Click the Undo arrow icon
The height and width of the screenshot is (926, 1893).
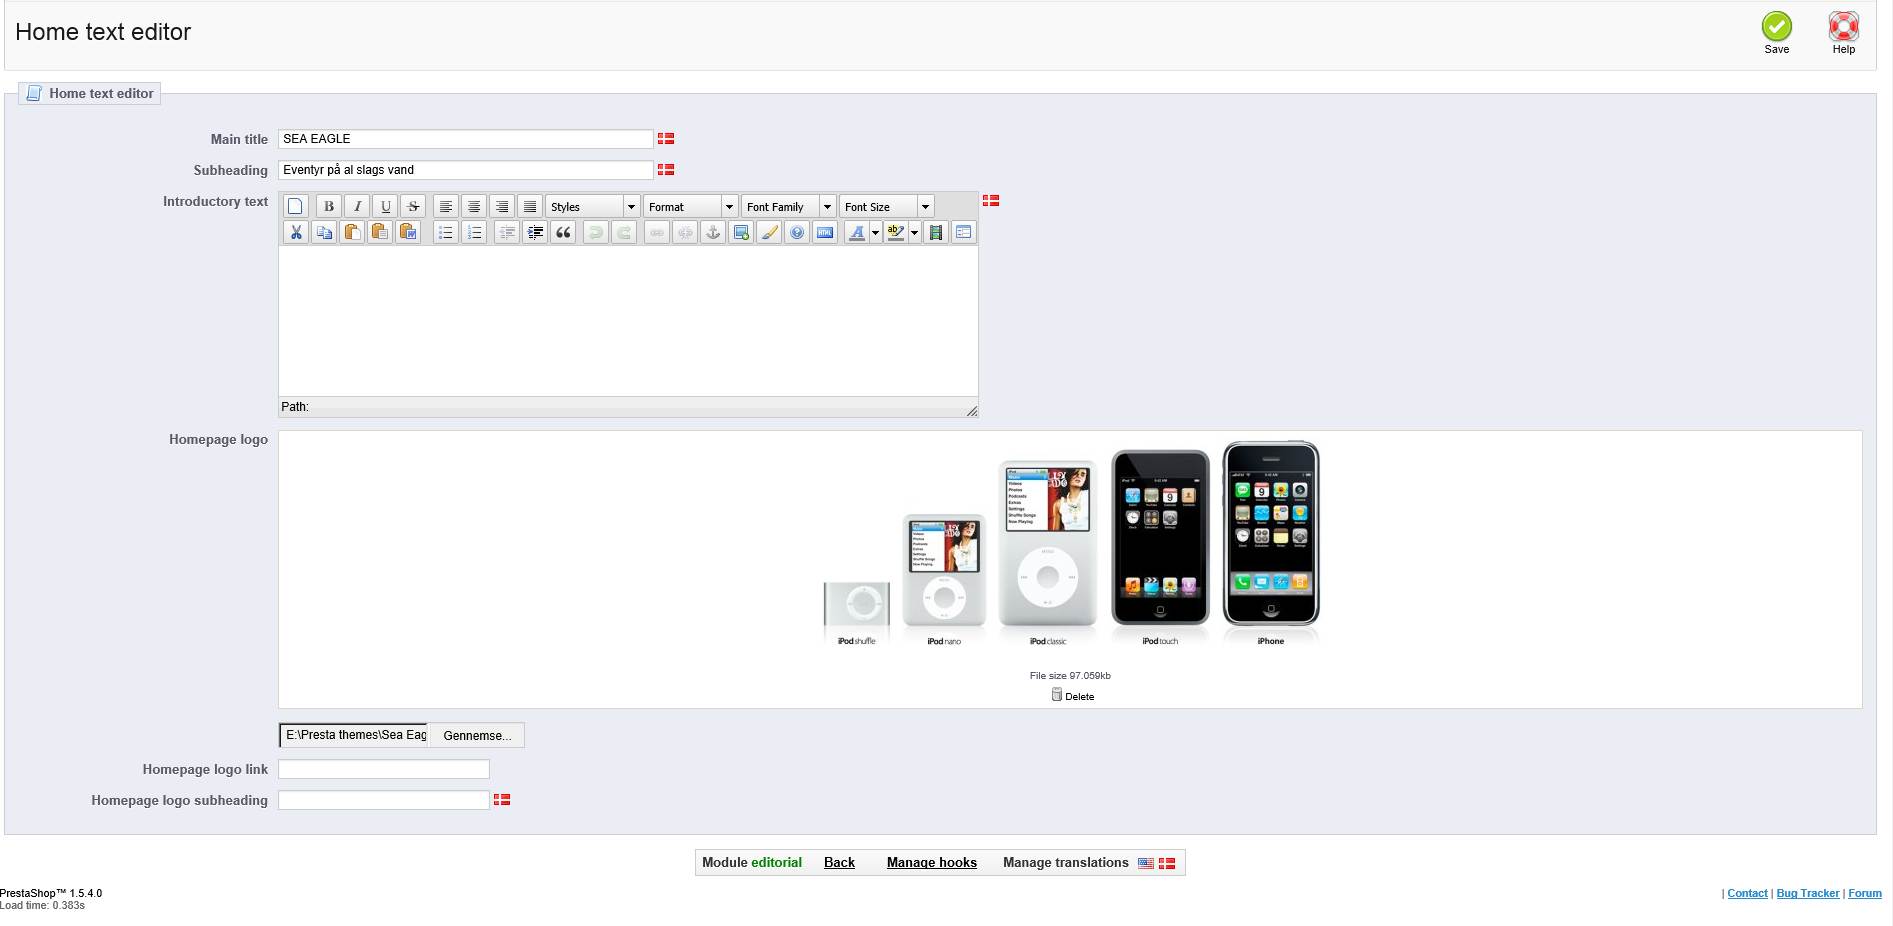(596, 232)
